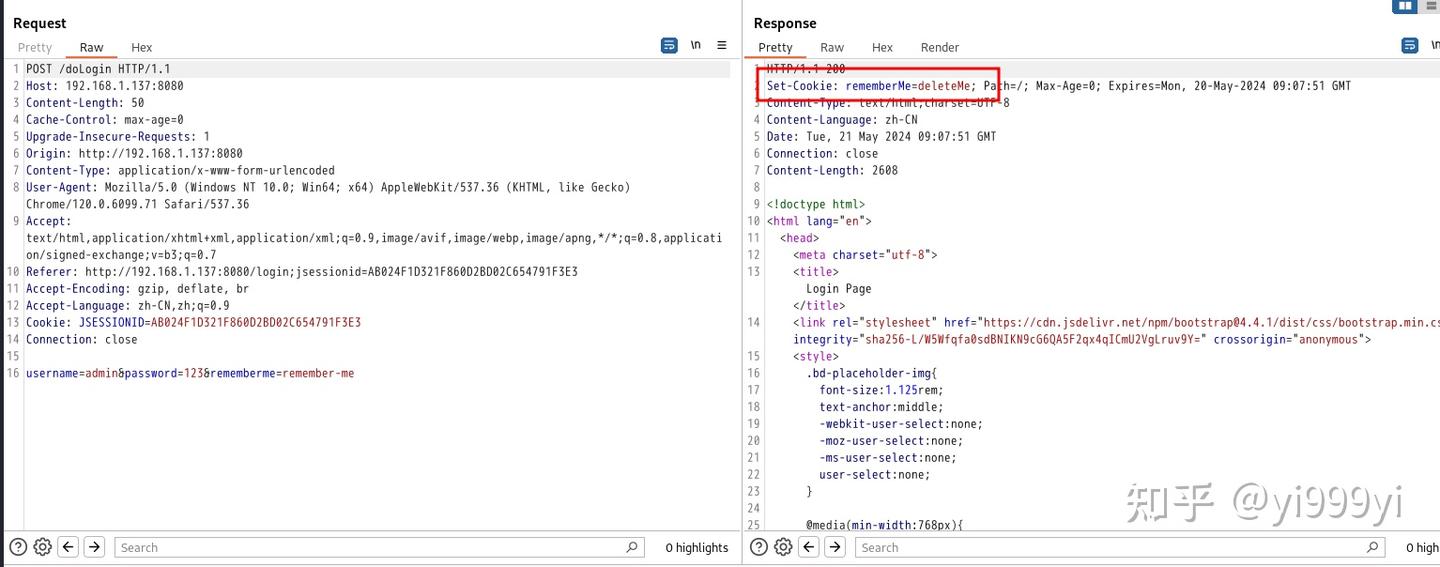Go to next match in Response search

click(835, 547)
